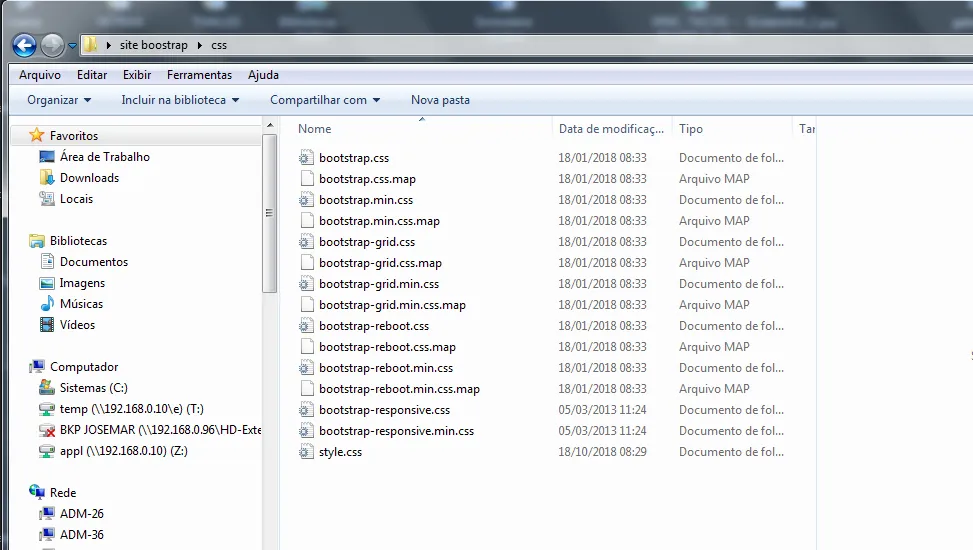The width and height of the screenshot is (973, 550).
Task: Sort by 'Data de modificaç...' column header
Action: coord(611,128)
